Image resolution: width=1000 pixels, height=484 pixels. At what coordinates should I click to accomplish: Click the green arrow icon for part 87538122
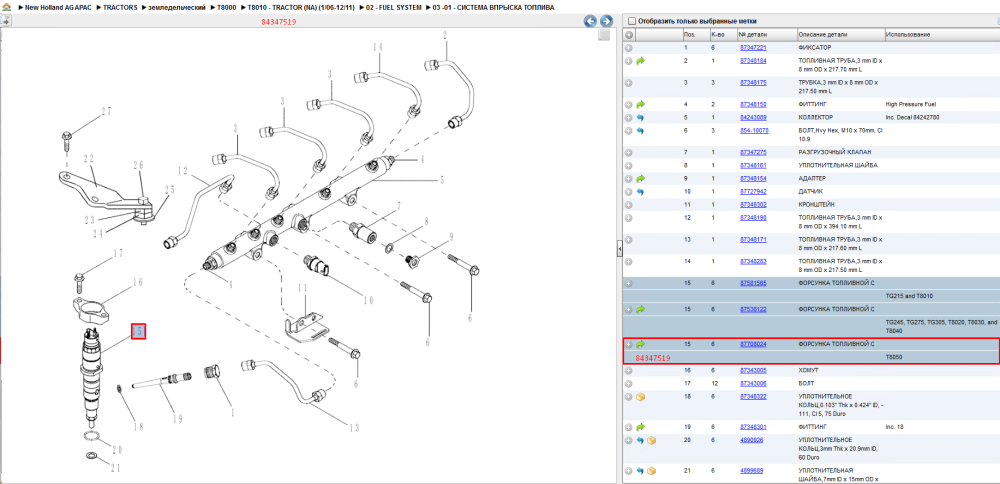pyautogui.click(x=641, y=309)
